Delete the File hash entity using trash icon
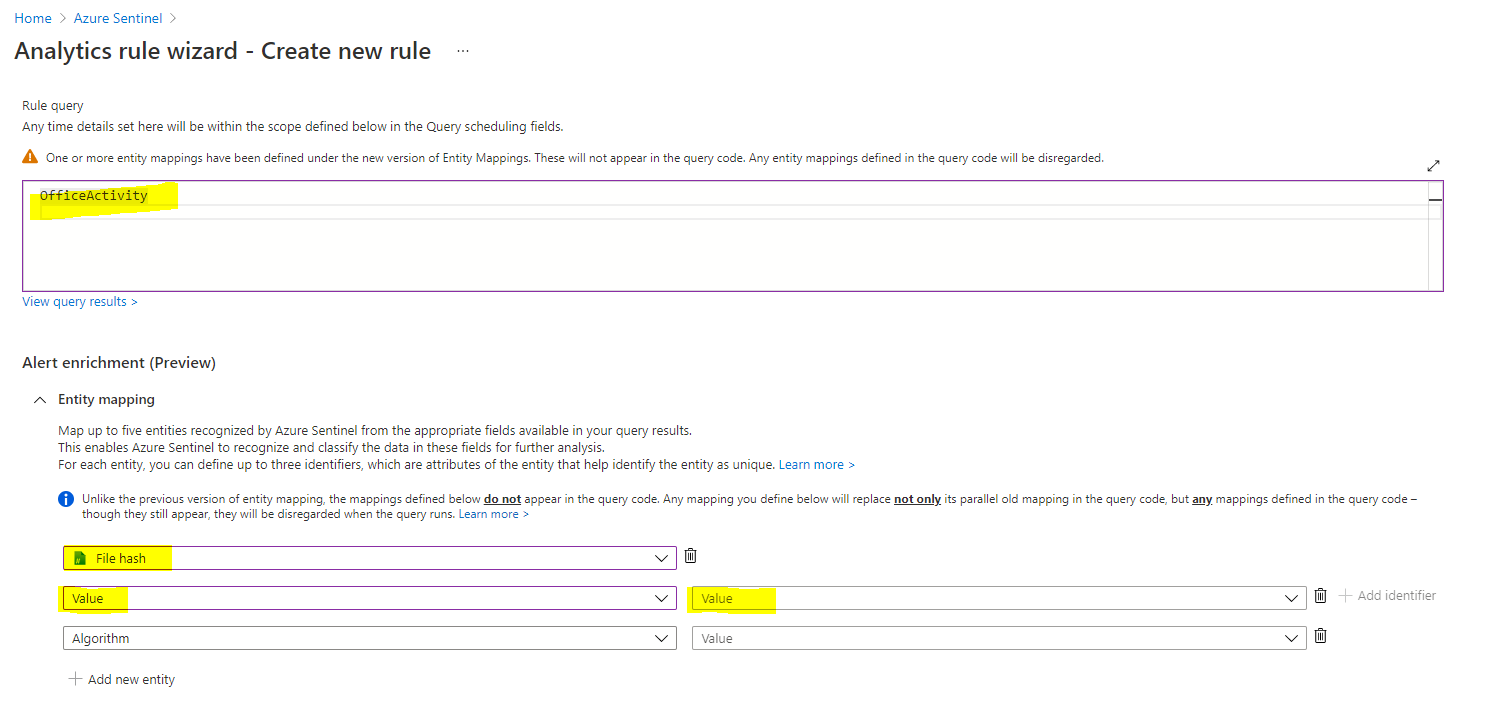Screen dimensions: 1485x704 tap(690, 556)
